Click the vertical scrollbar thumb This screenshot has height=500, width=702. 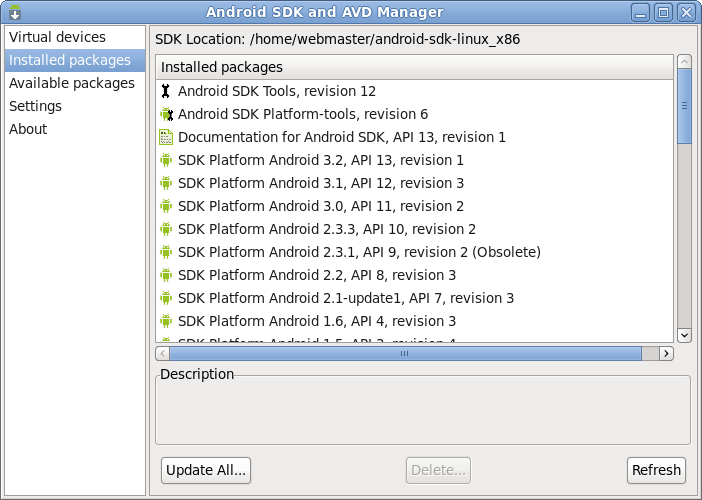pos(684,106)
